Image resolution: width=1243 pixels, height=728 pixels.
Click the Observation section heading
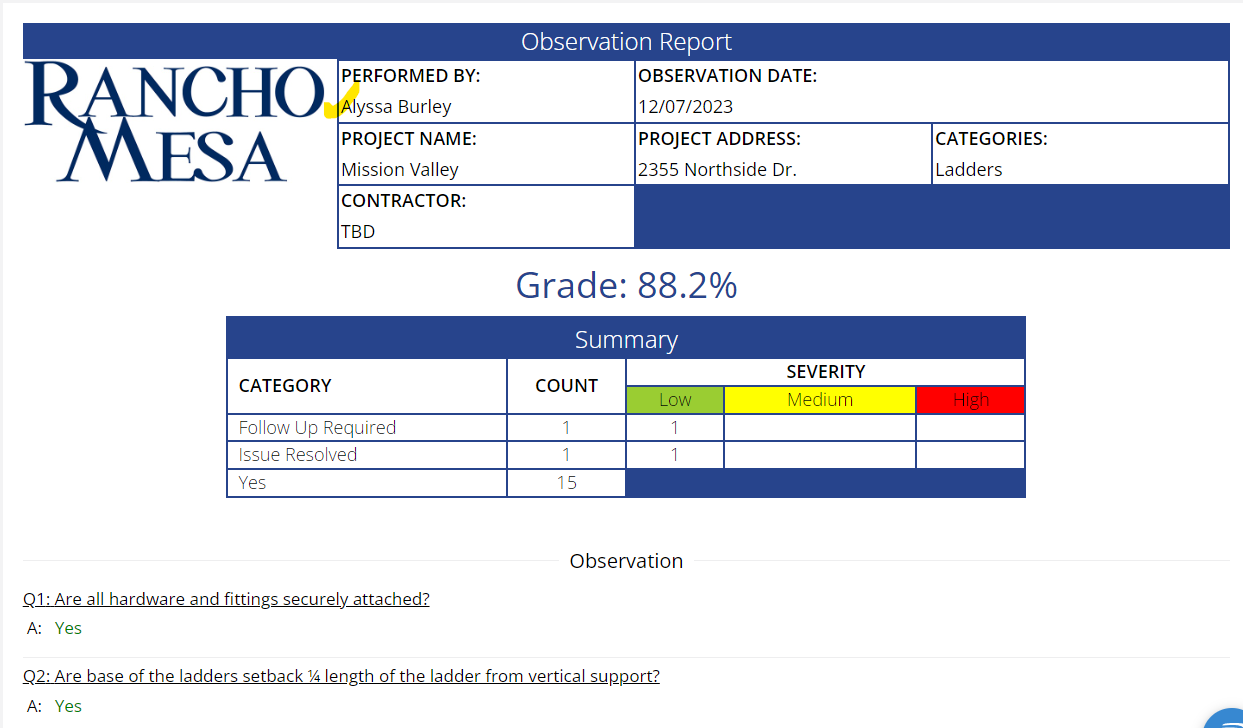pos(626,561)
